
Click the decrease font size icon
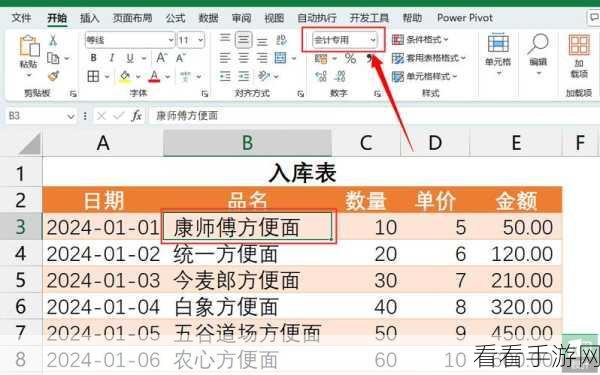180,58
